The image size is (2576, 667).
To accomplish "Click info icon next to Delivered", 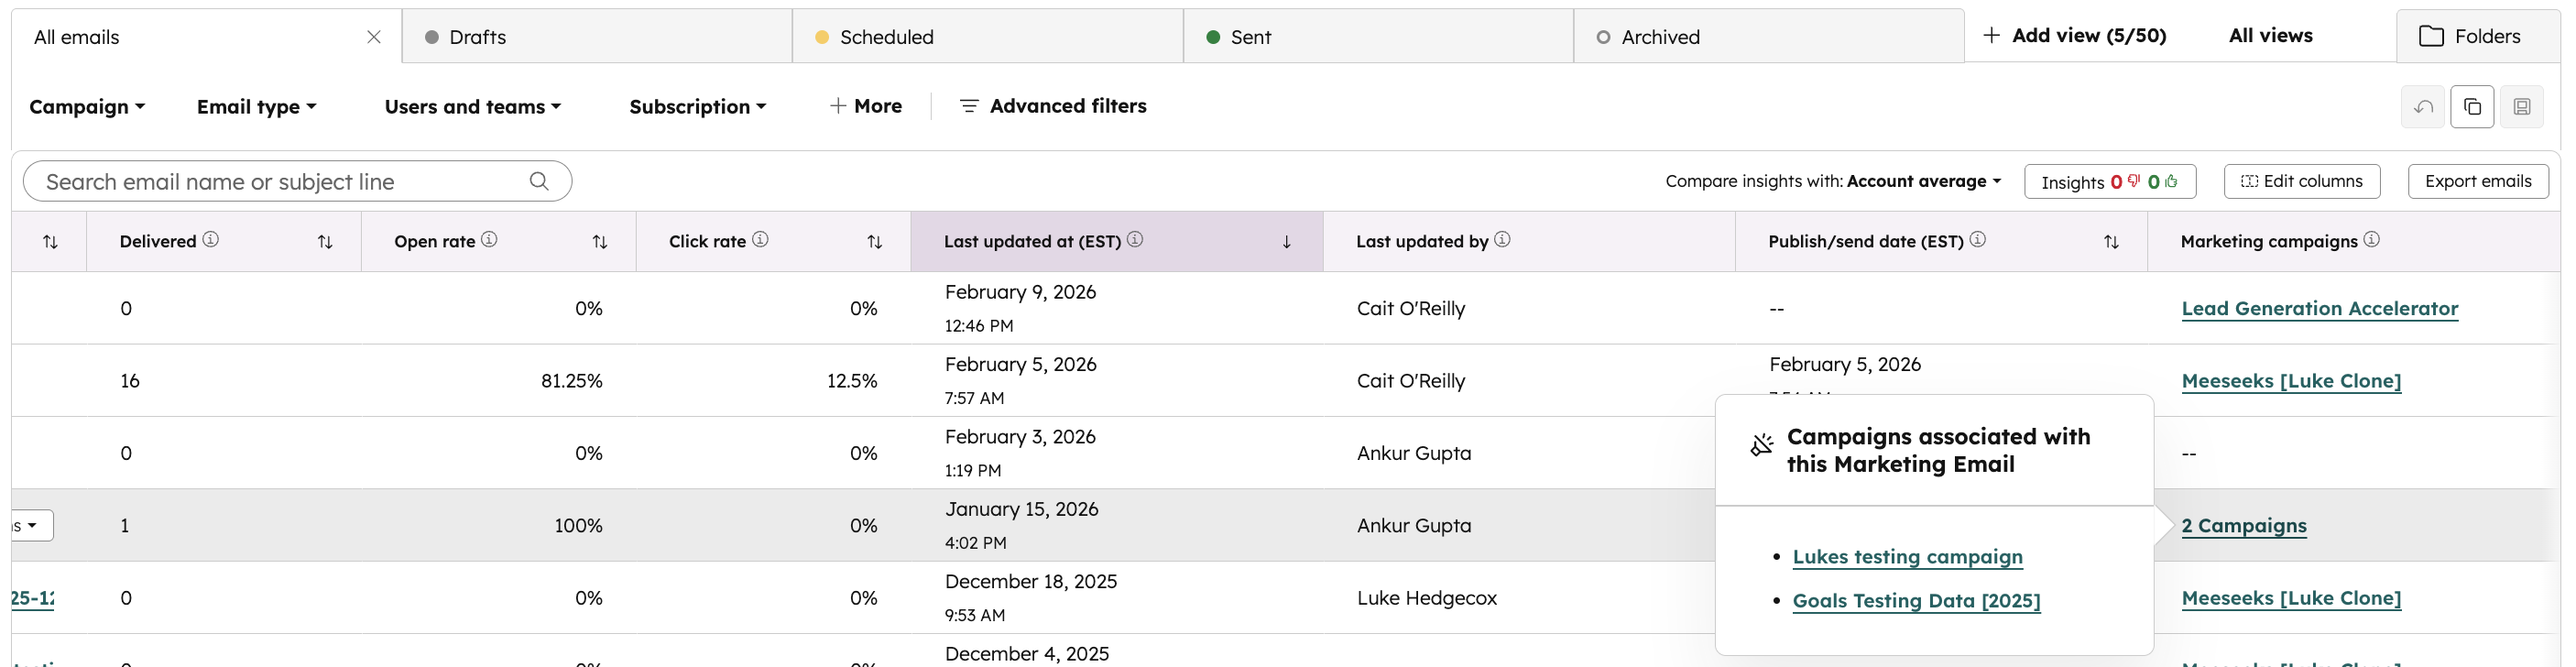I will (211, 240).
